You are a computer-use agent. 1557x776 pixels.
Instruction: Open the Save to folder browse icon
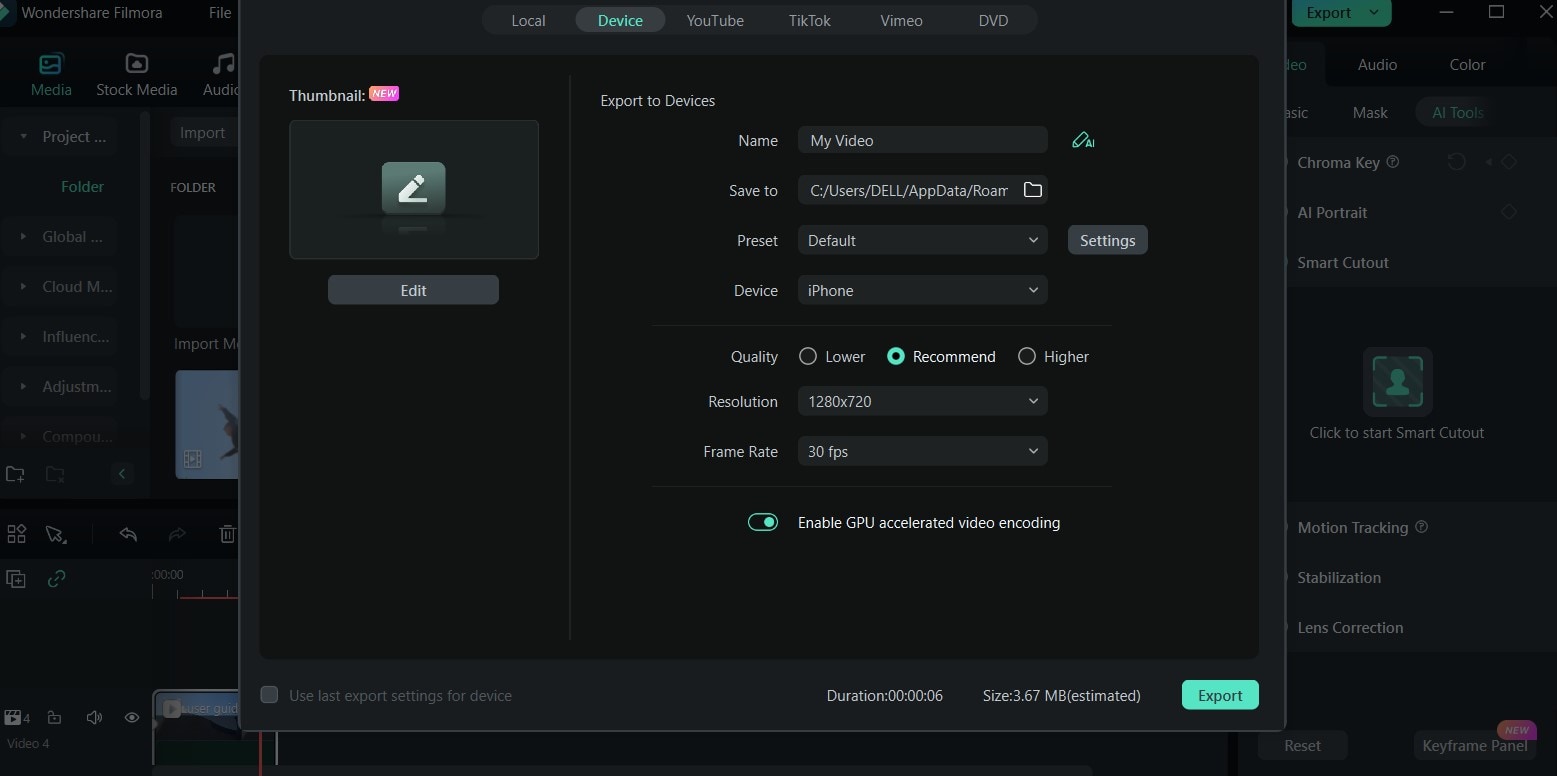(x=1033, y=190)
